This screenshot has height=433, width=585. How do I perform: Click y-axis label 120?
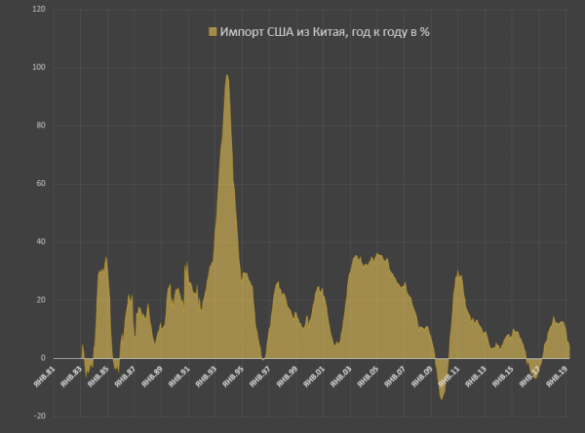39,9
